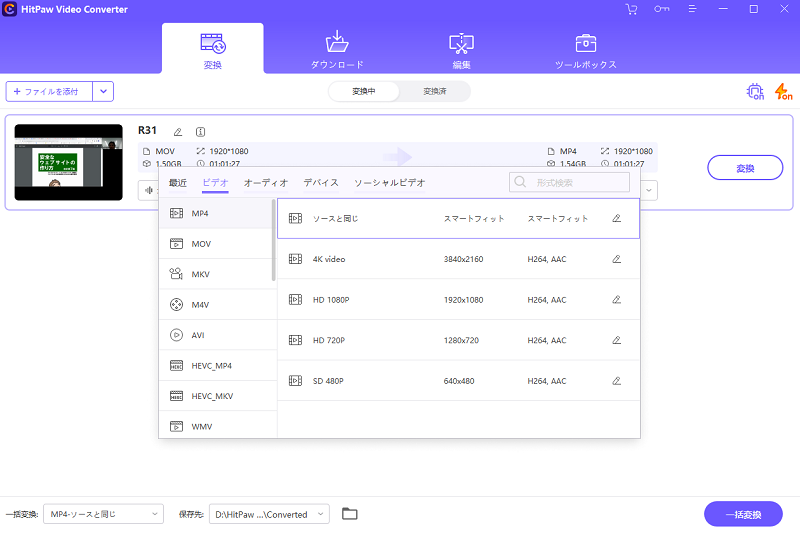Click the R31 video thumbnail
The height and width of the screenshot is (540, 800).
tap(68, 162)
